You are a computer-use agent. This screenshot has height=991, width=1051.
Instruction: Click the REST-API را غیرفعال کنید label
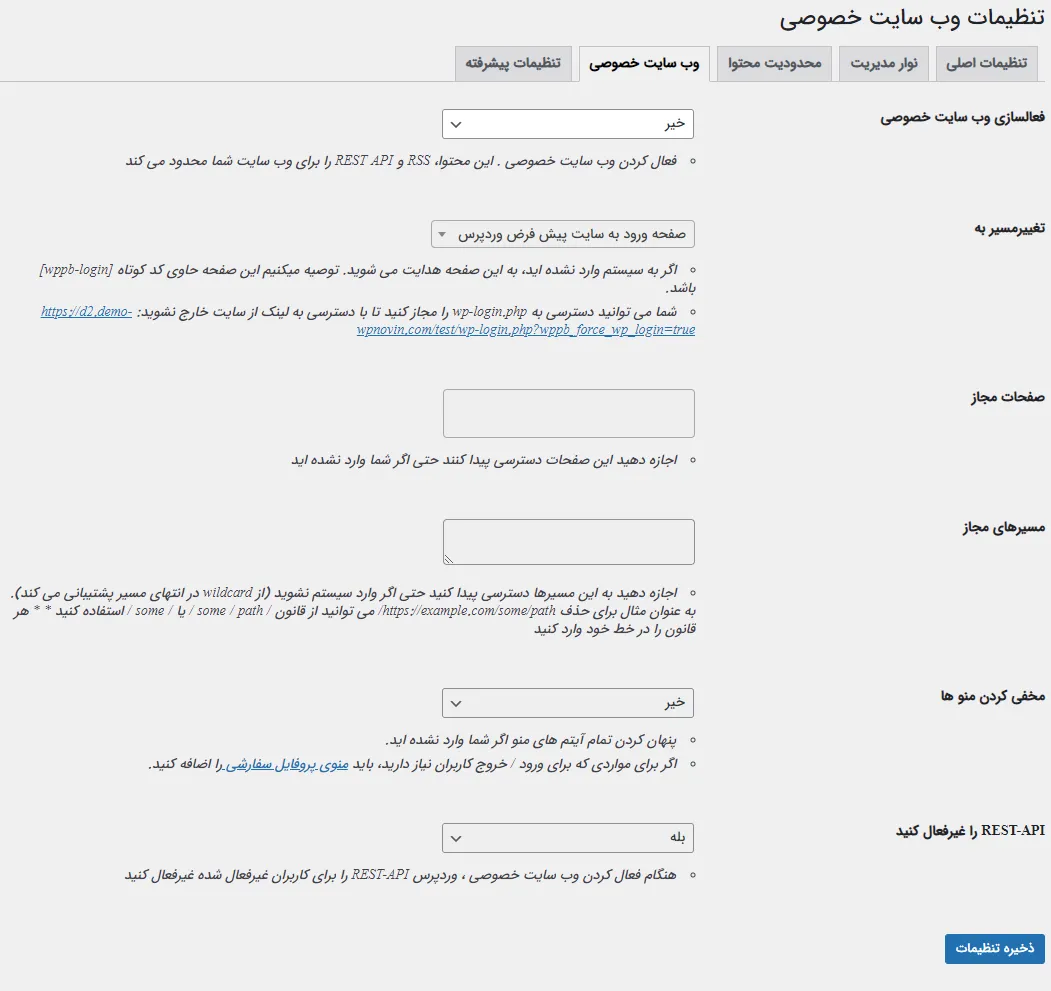click(x=971, y=831)
